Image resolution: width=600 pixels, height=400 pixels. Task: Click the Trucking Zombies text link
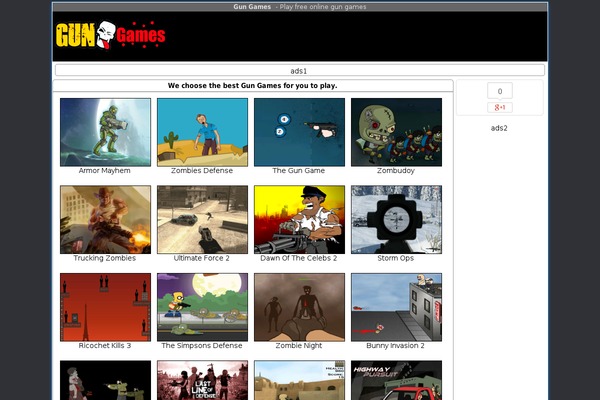(104, 258)
